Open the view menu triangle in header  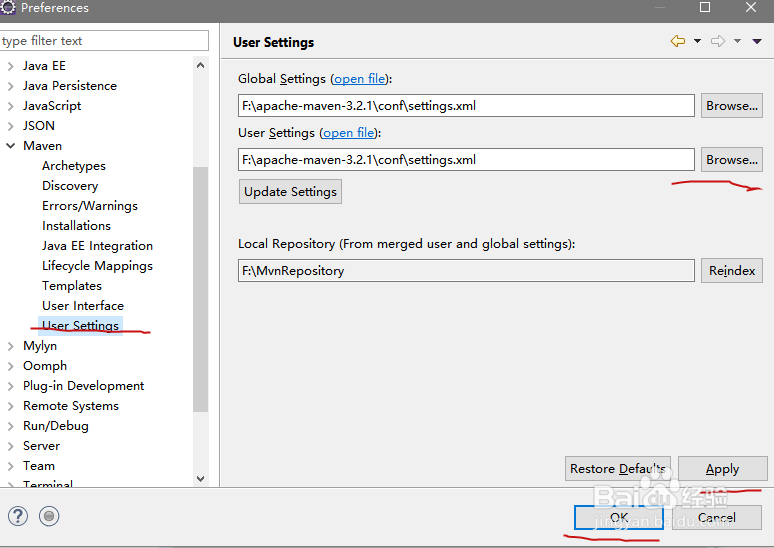pos(756,41)
